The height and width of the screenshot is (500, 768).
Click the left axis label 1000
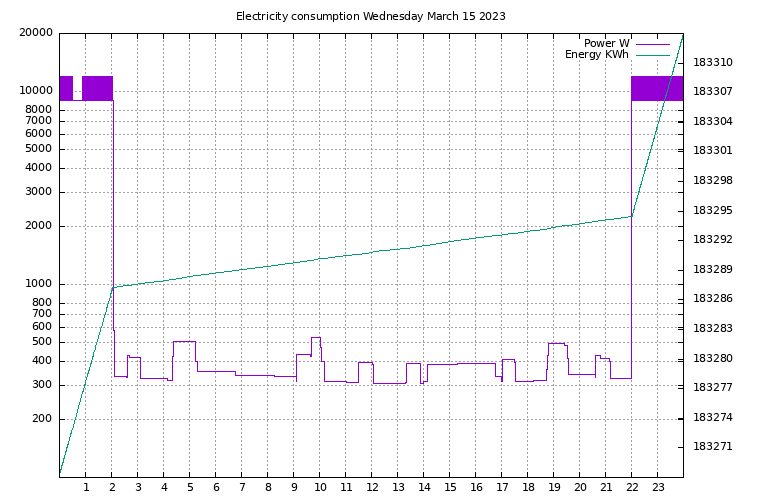tap(39, 284)
